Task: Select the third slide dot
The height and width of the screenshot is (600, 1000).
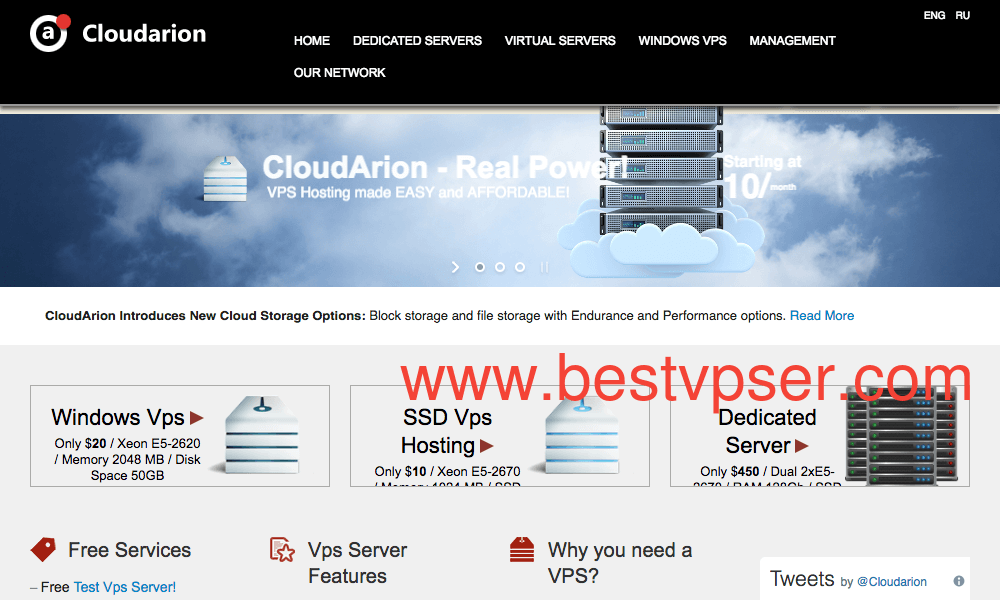Action: click(520, 267)
